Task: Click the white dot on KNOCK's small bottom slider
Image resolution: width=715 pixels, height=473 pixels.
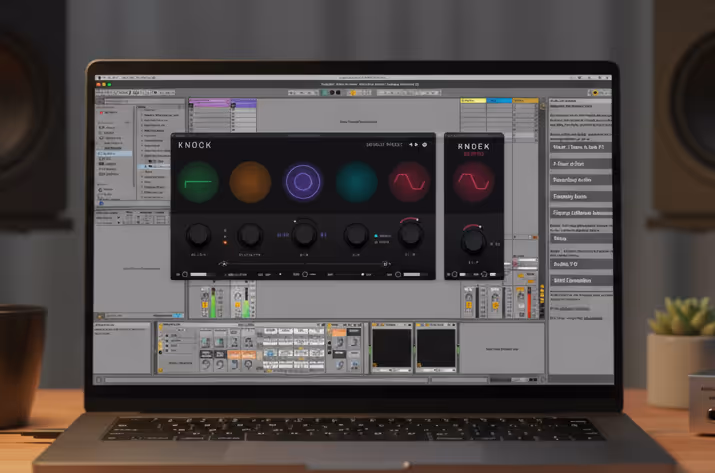Action: point(363,275)
